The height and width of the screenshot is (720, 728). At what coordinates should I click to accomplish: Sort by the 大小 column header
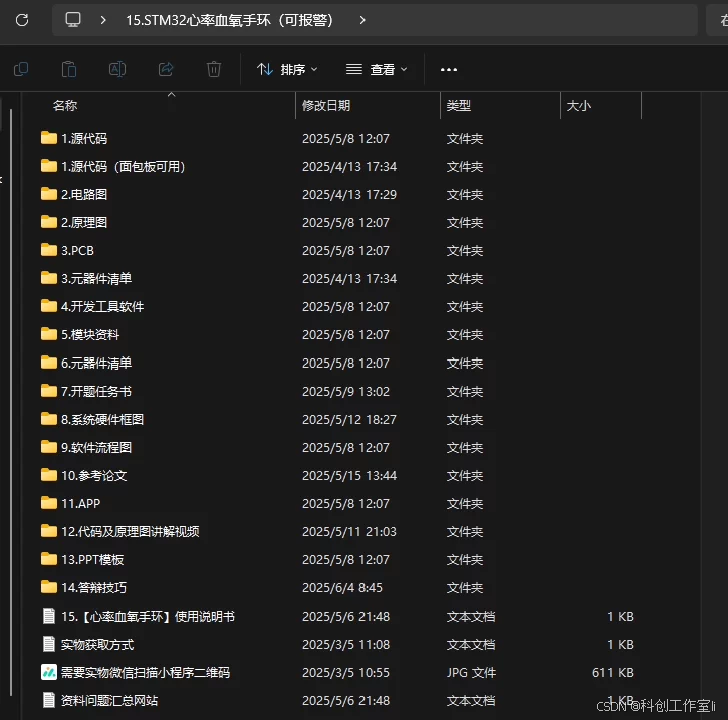tap(578, 106)
